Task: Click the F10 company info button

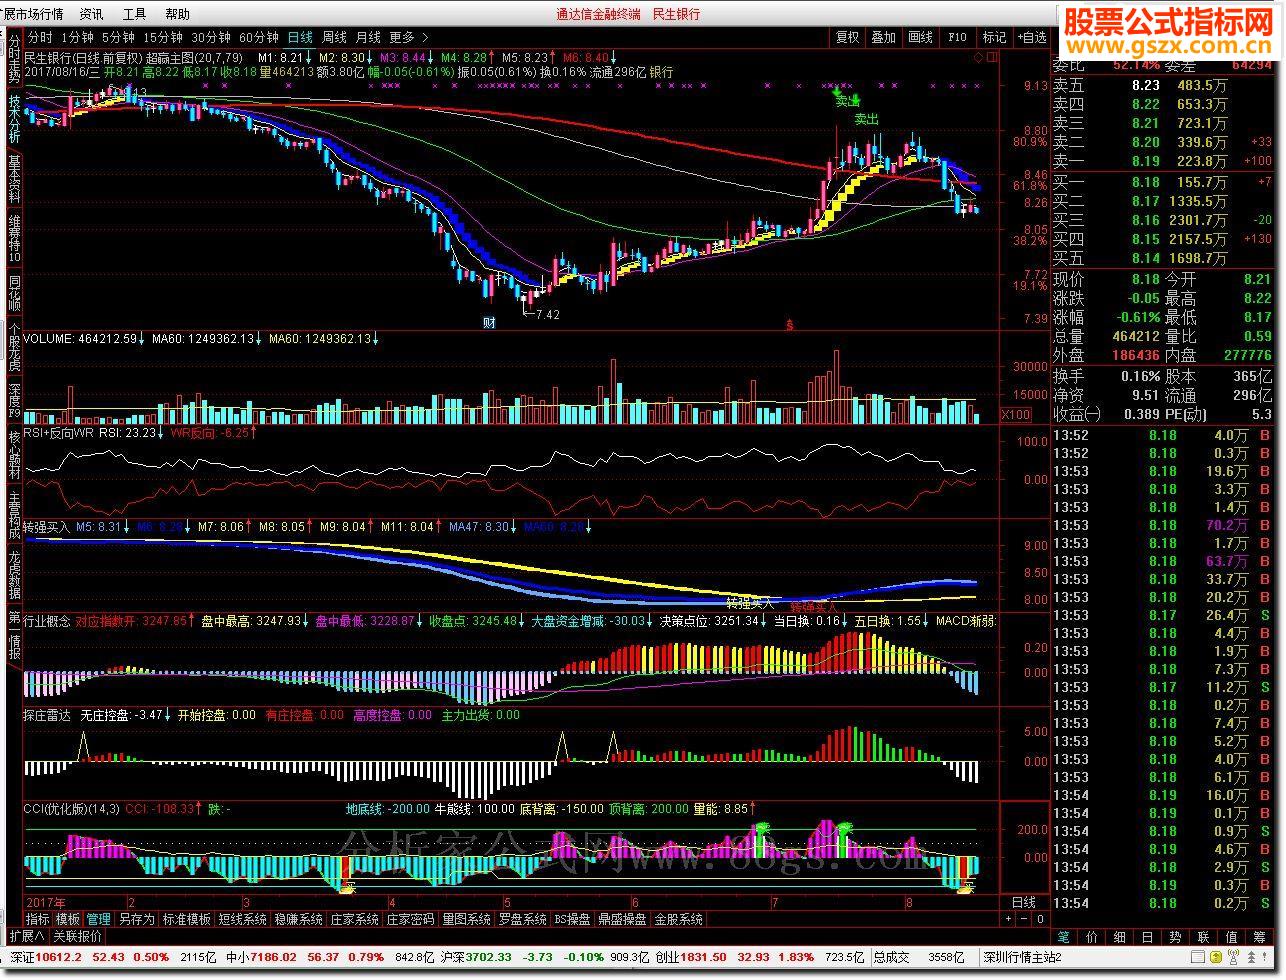Action: pyautogui.click(x=957, y=37)
